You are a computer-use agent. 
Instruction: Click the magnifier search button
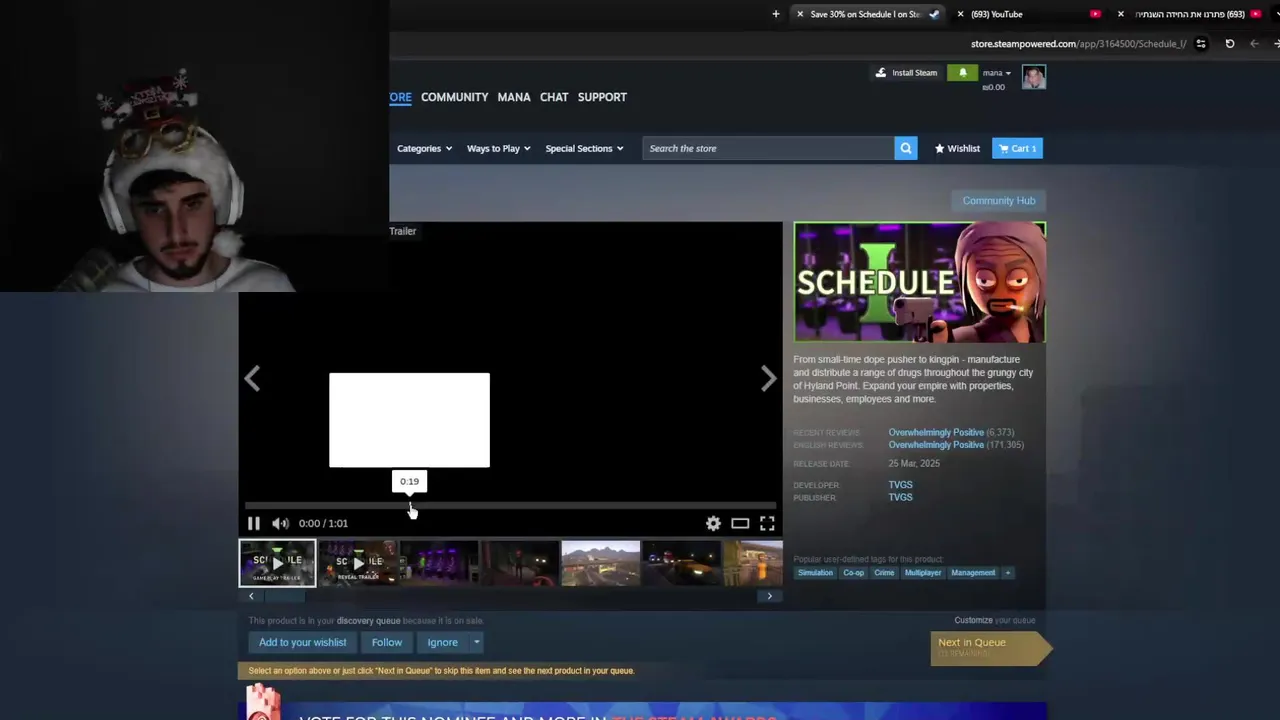(906, 148)
